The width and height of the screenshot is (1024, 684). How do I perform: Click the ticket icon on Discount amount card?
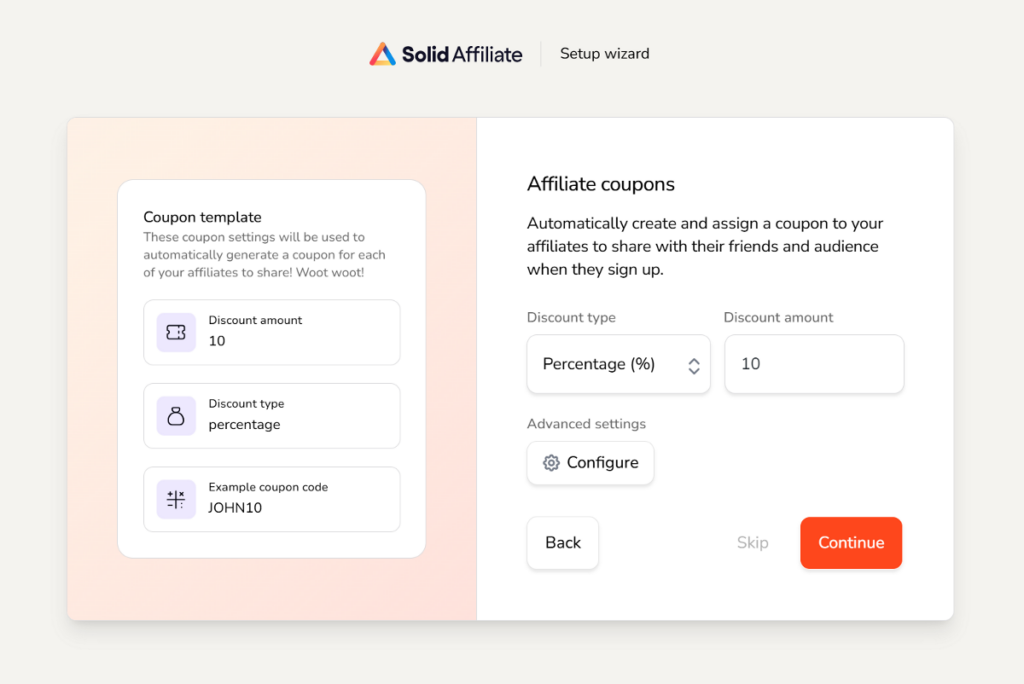click(175, 332)
